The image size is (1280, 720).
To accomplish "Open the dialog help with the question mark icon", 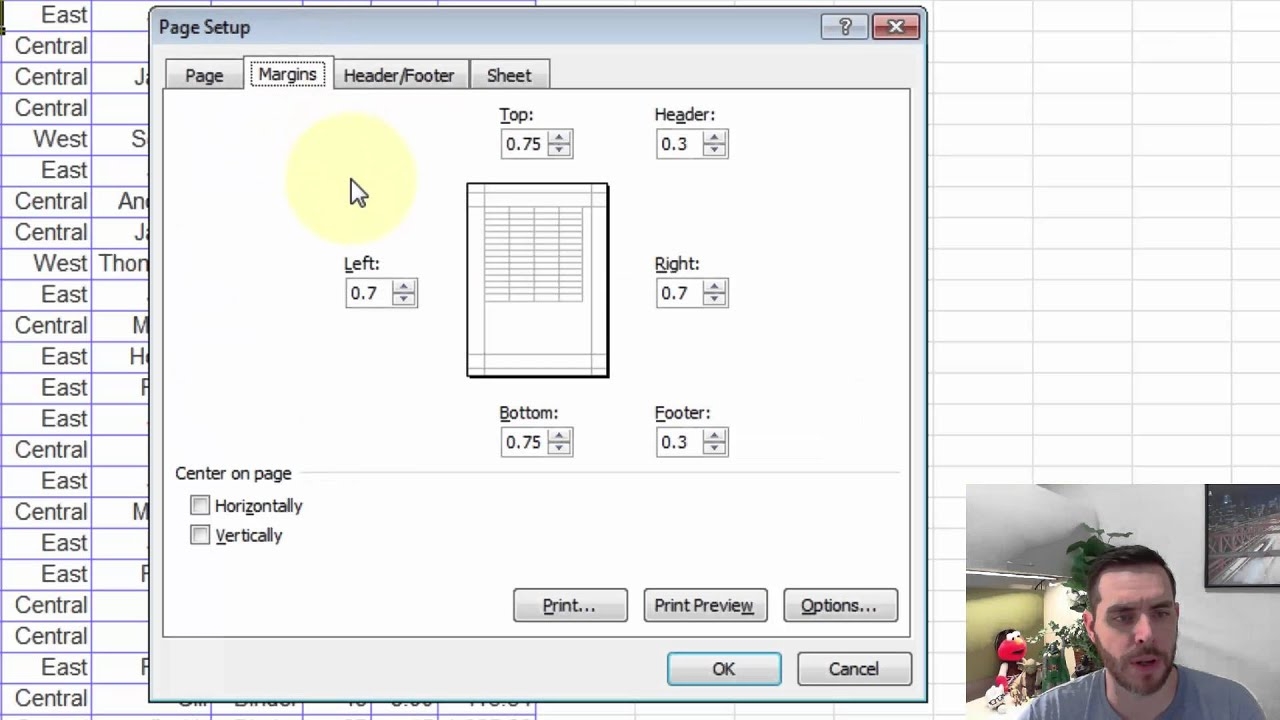I will click(x=845, y=27).
